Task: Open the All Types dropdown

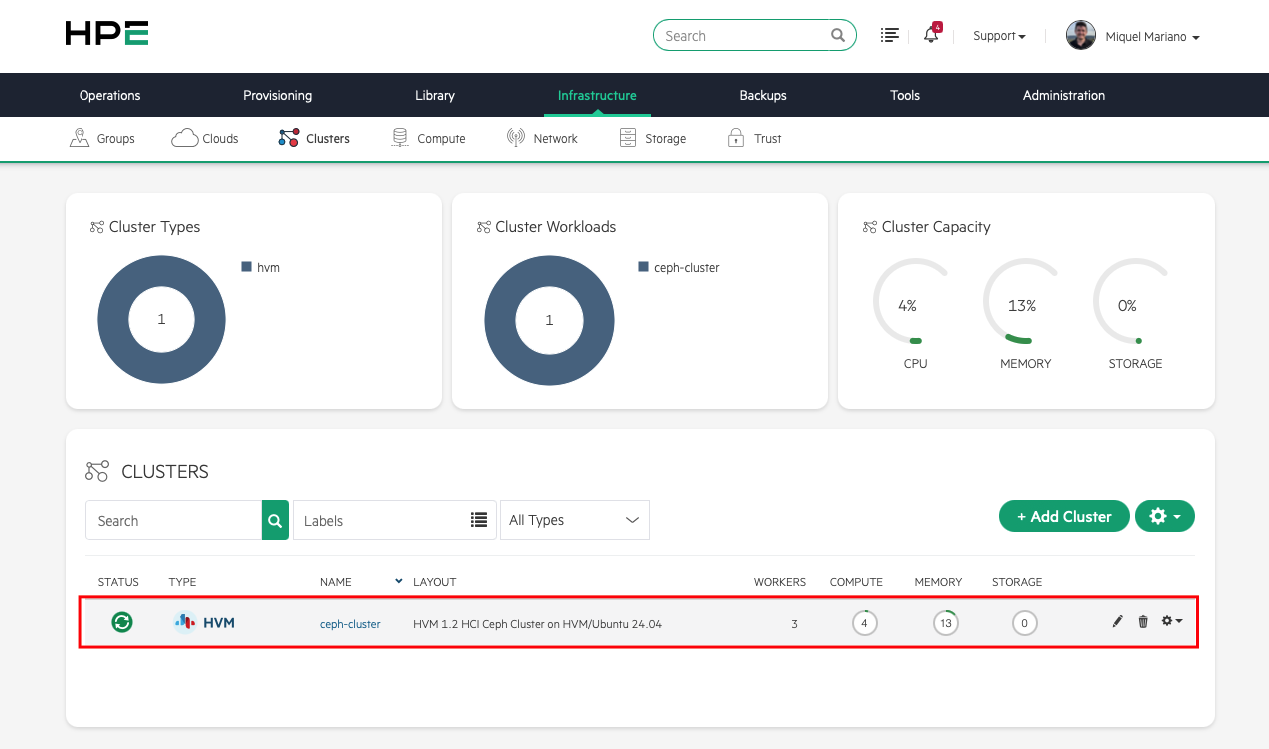Action: click(575, 520)
